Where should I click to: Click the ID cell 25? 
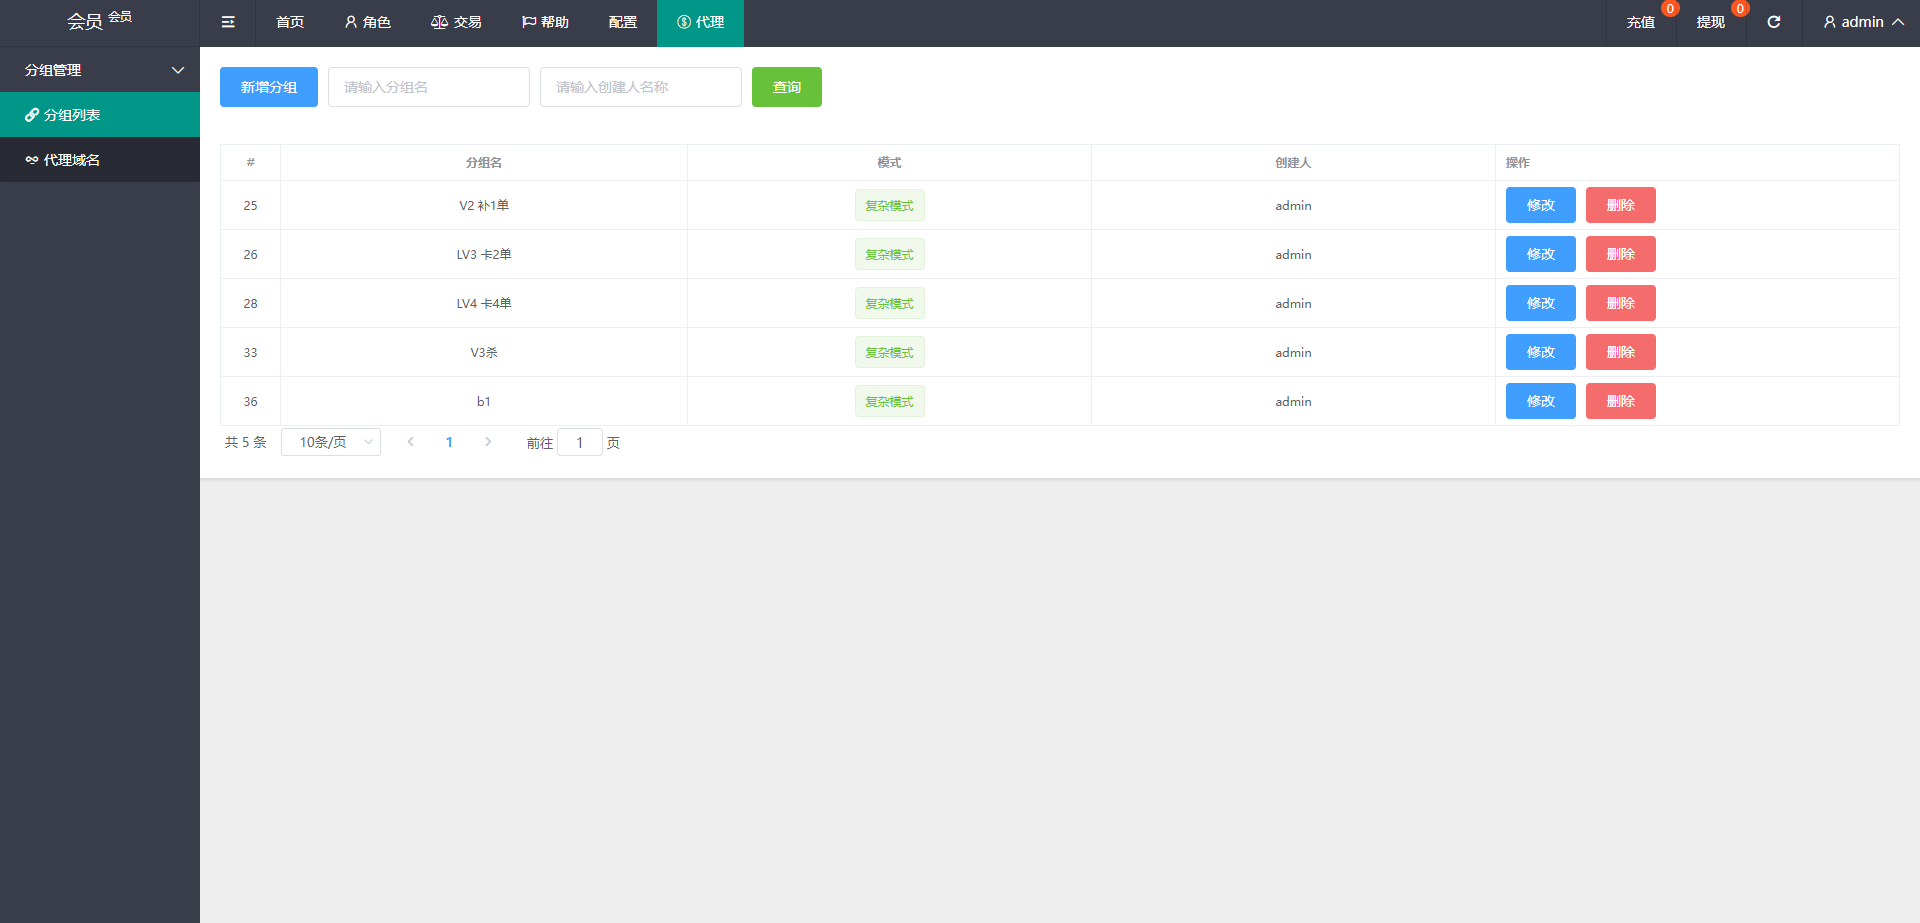pos(250,205)
